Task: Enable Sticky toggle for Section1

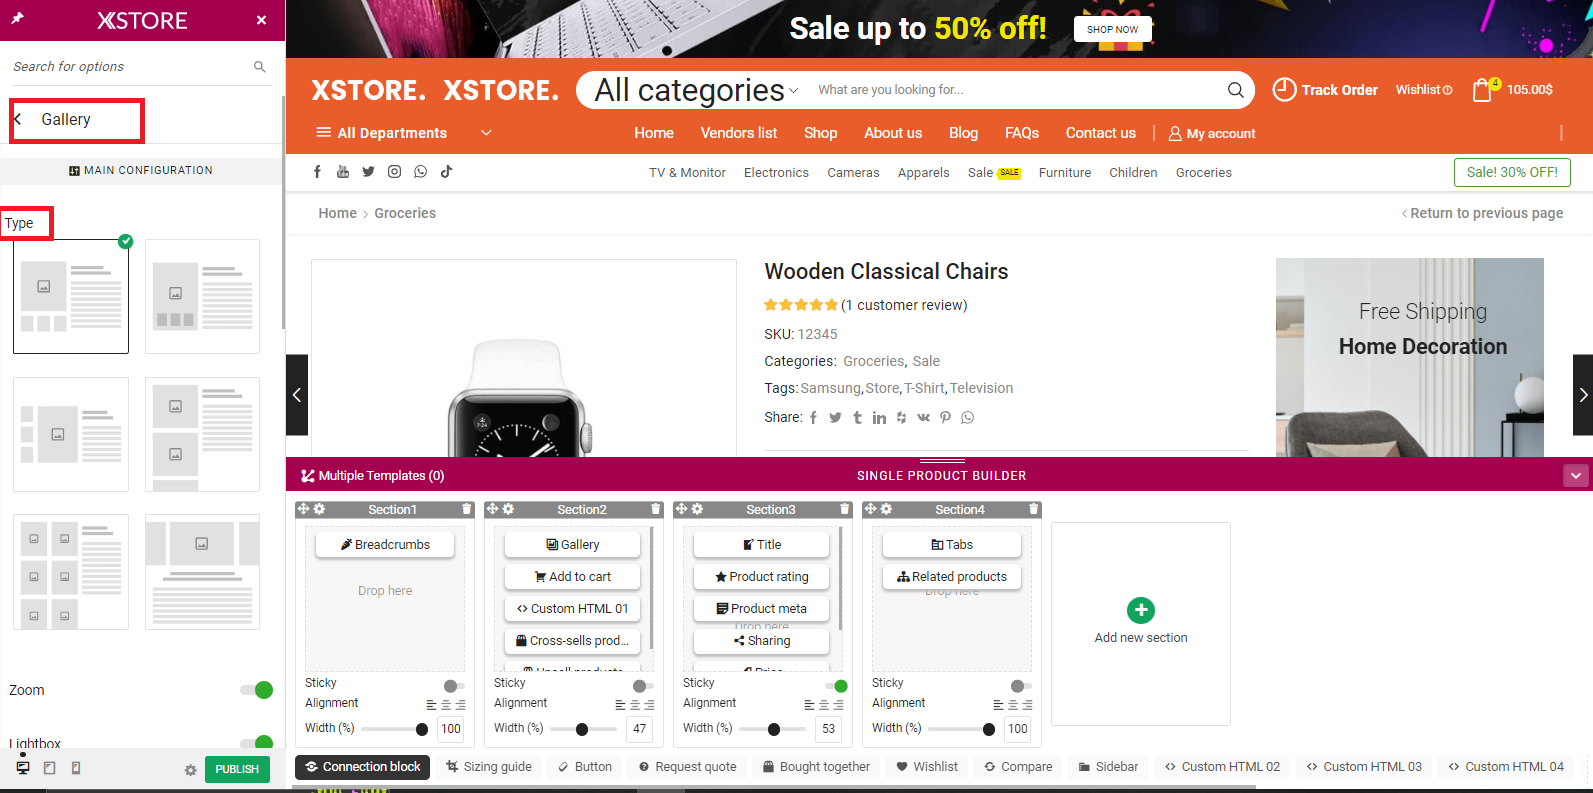Action: [x=455, y=686]
